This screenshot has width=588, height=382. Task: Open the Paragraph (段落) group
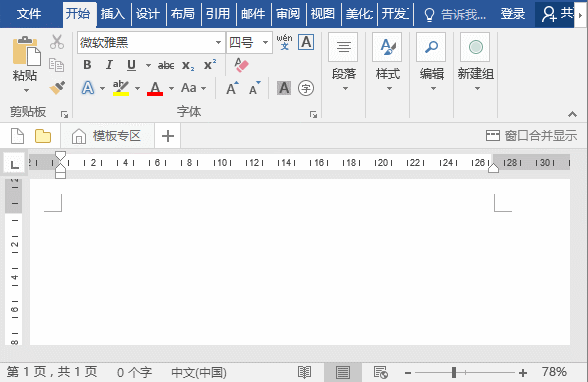tap(344, 63)
